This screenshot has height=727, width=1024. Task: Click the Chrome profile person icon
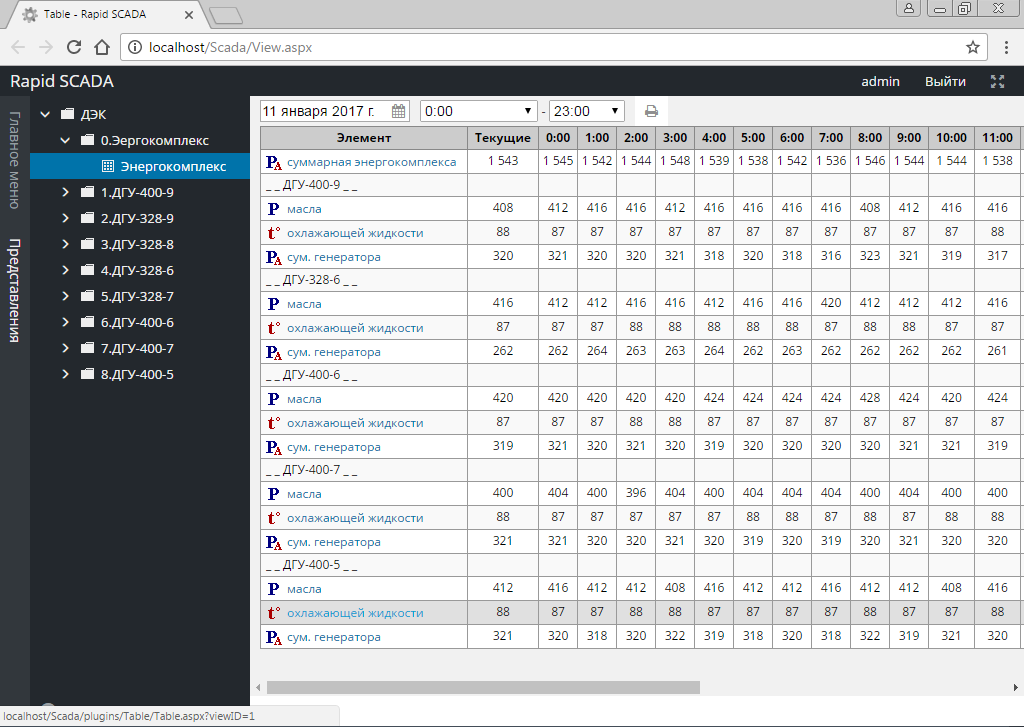(908, 8)
